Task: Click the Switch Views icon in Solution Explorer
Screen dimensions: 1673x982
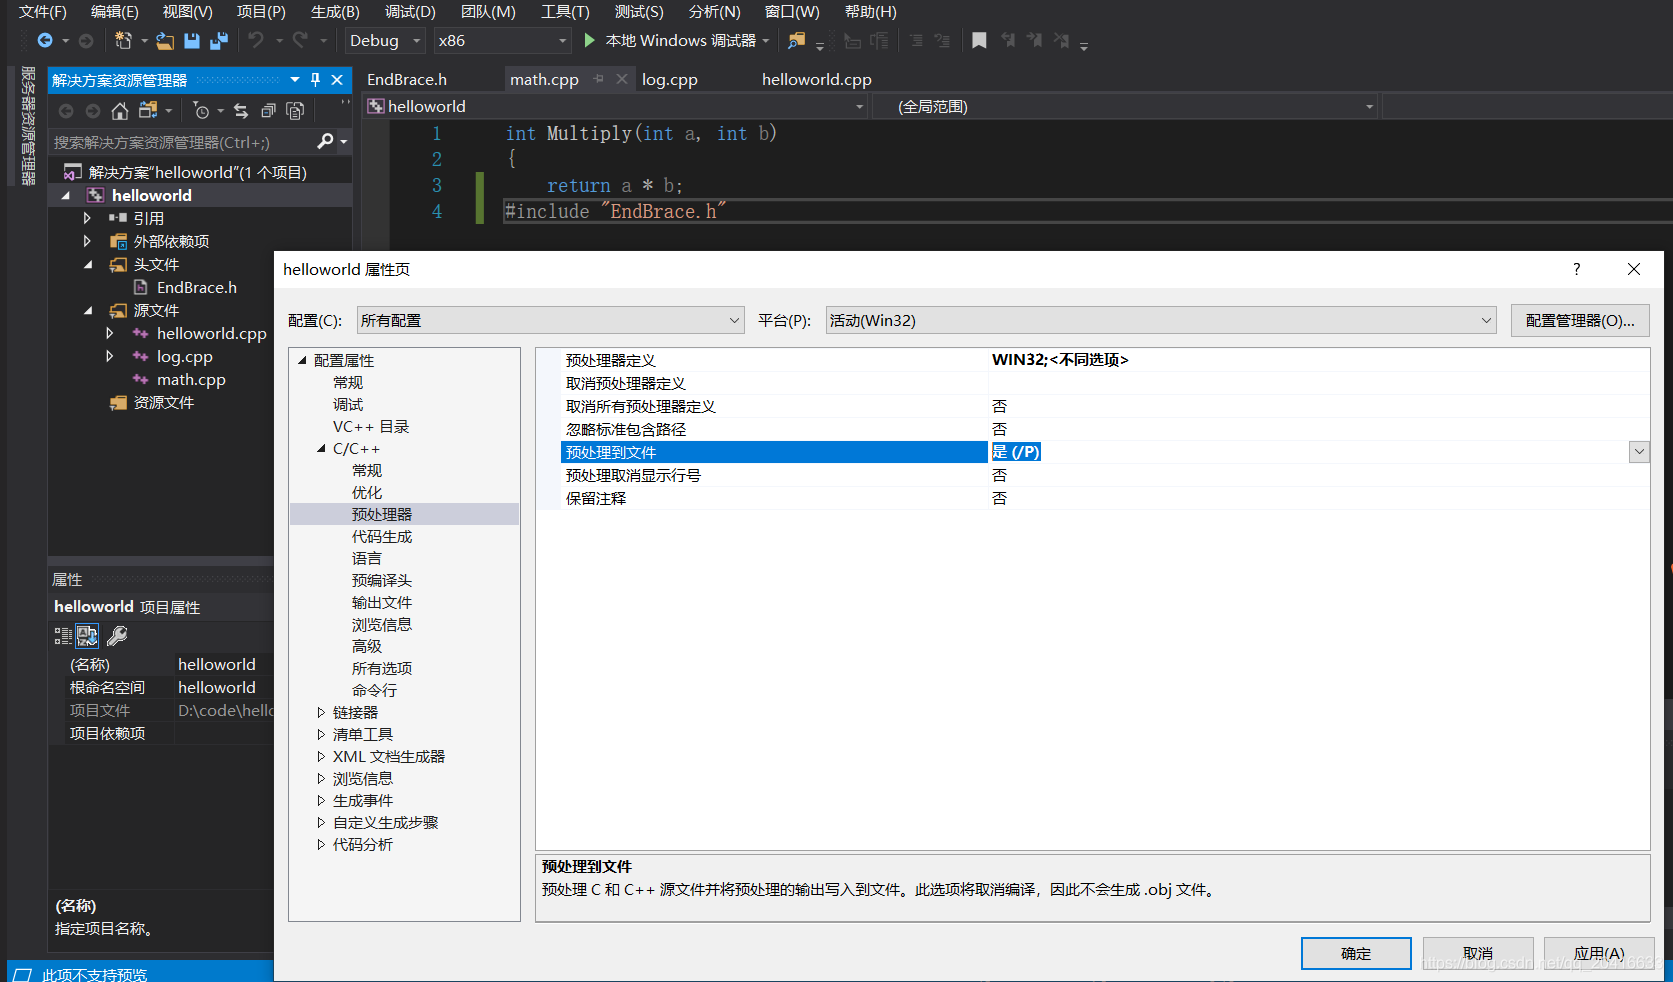Action: point(148,111)
